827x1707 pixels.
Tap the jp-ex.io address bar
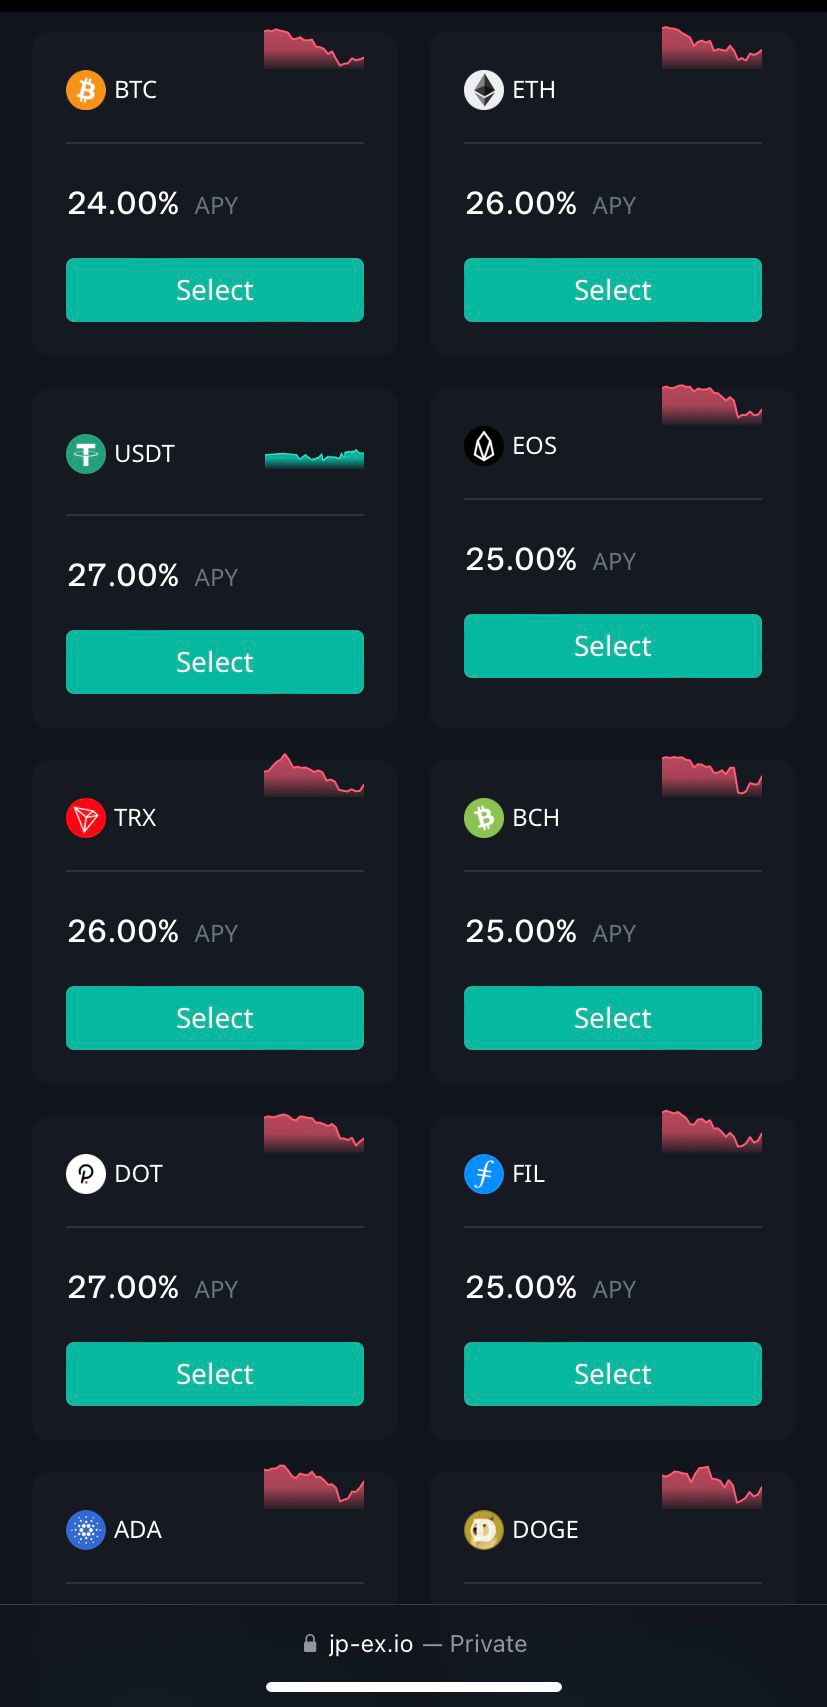pos(414,1644)
